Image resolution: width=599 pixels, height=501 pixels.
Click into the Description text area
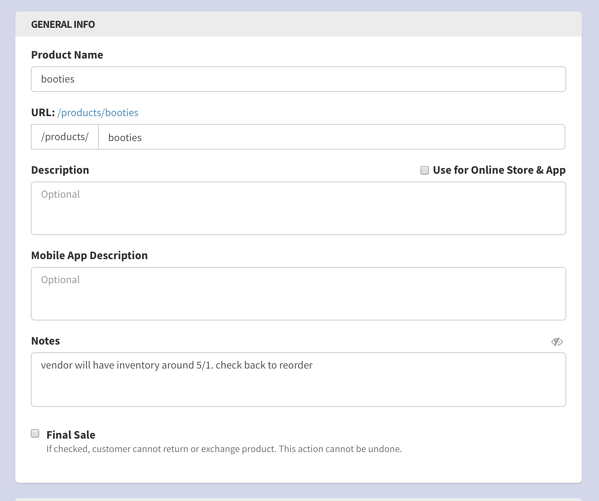pos(298,208)
